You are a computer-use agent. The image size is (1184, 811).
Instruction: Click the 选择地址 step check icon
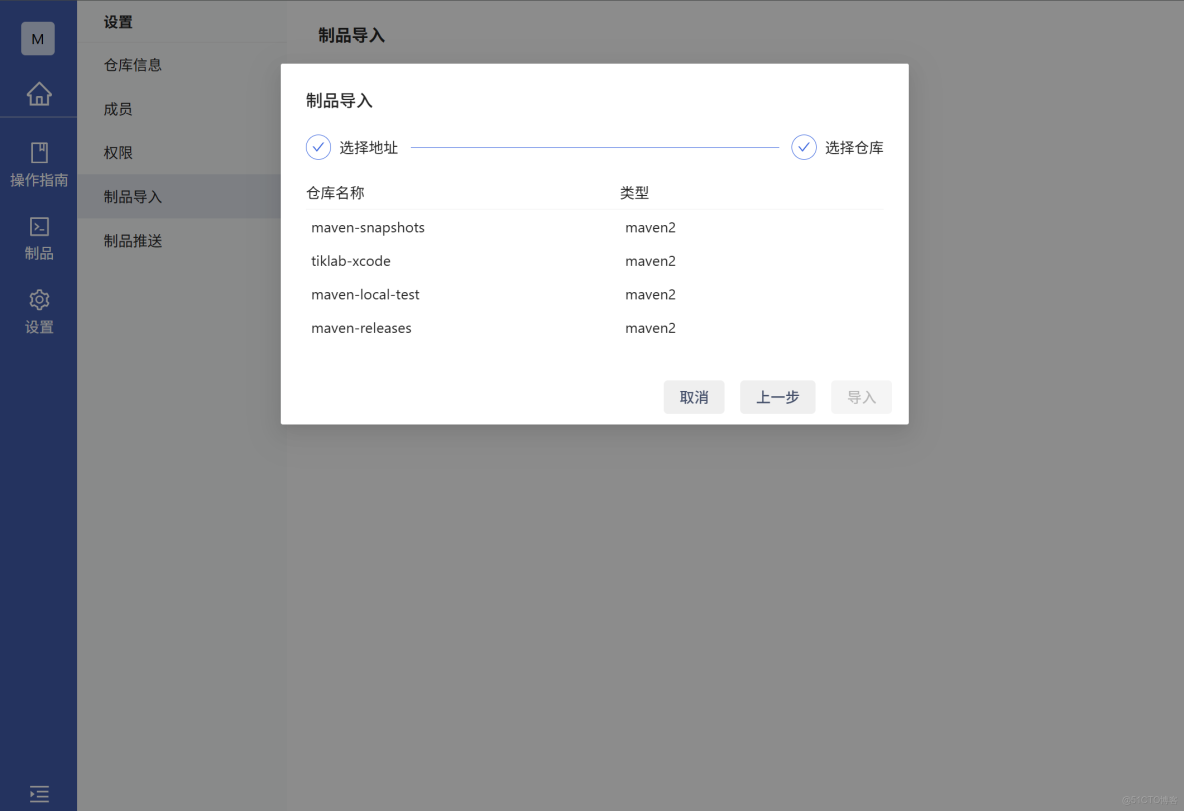click(318, 147)
